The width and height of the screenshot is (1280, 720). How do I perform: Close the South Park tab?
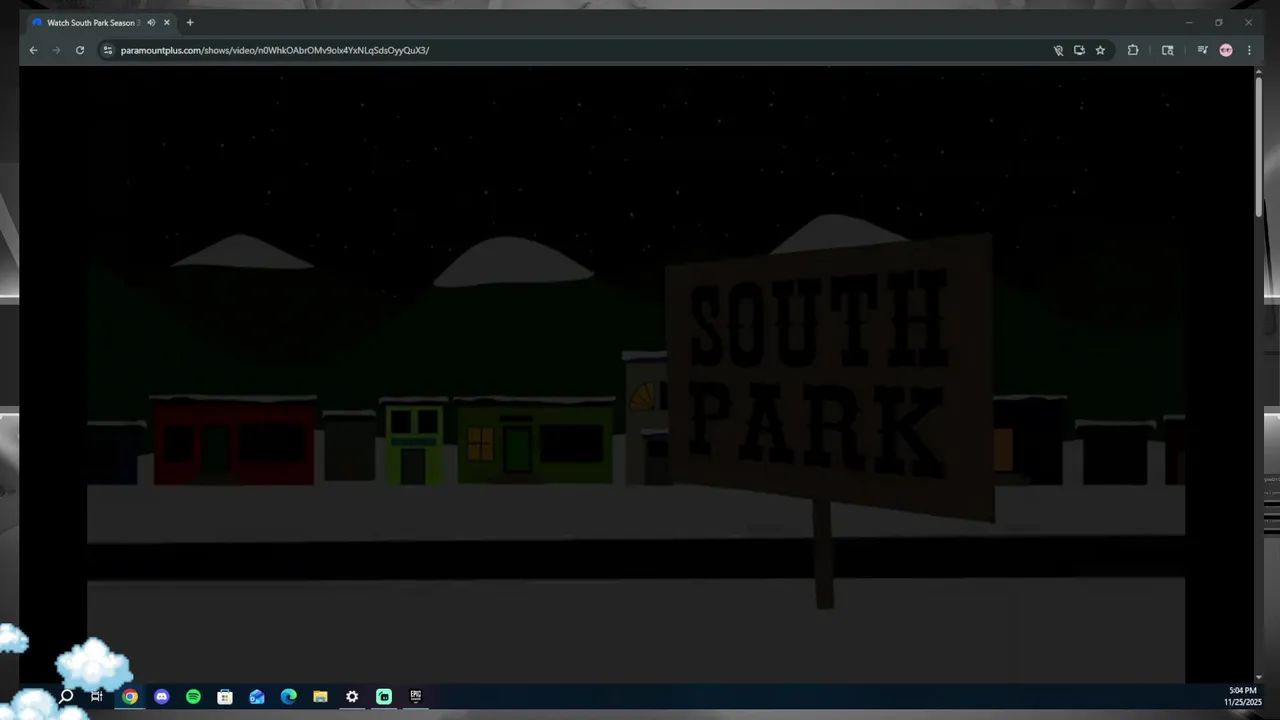tap(167, 22)
